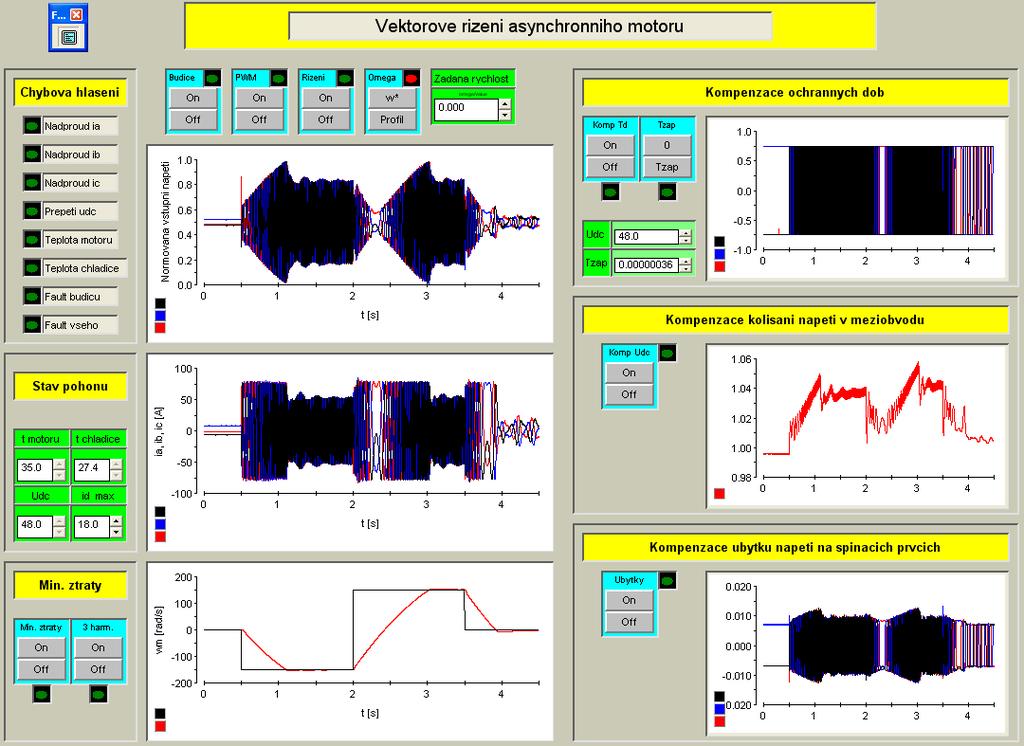Click the Teplota motoru fault LED
This screenshot has width=1024, height=746.
(x=32, y=240)
